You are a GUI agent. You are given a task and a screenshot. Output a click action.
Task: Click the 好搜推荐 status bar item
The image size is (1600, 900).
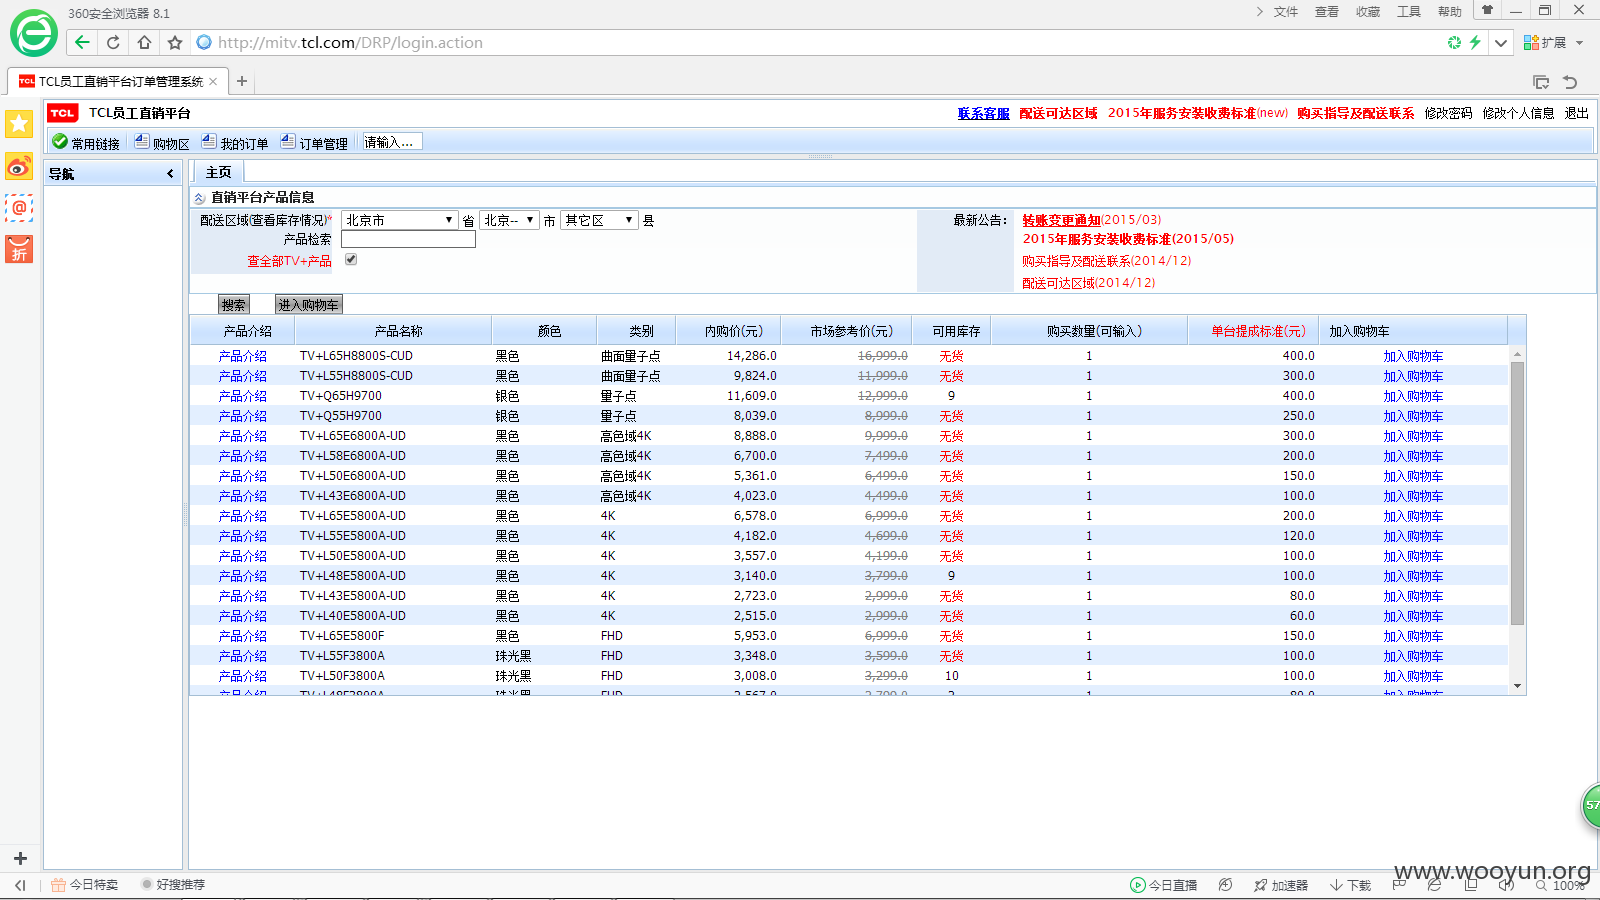point(174,885)
